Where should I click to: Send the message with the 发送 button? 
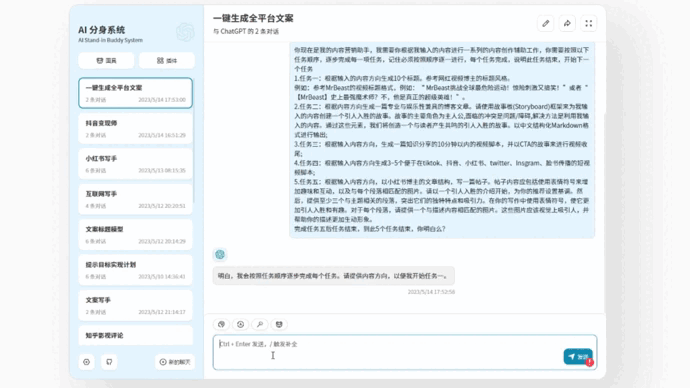click(x=578, y=357)
